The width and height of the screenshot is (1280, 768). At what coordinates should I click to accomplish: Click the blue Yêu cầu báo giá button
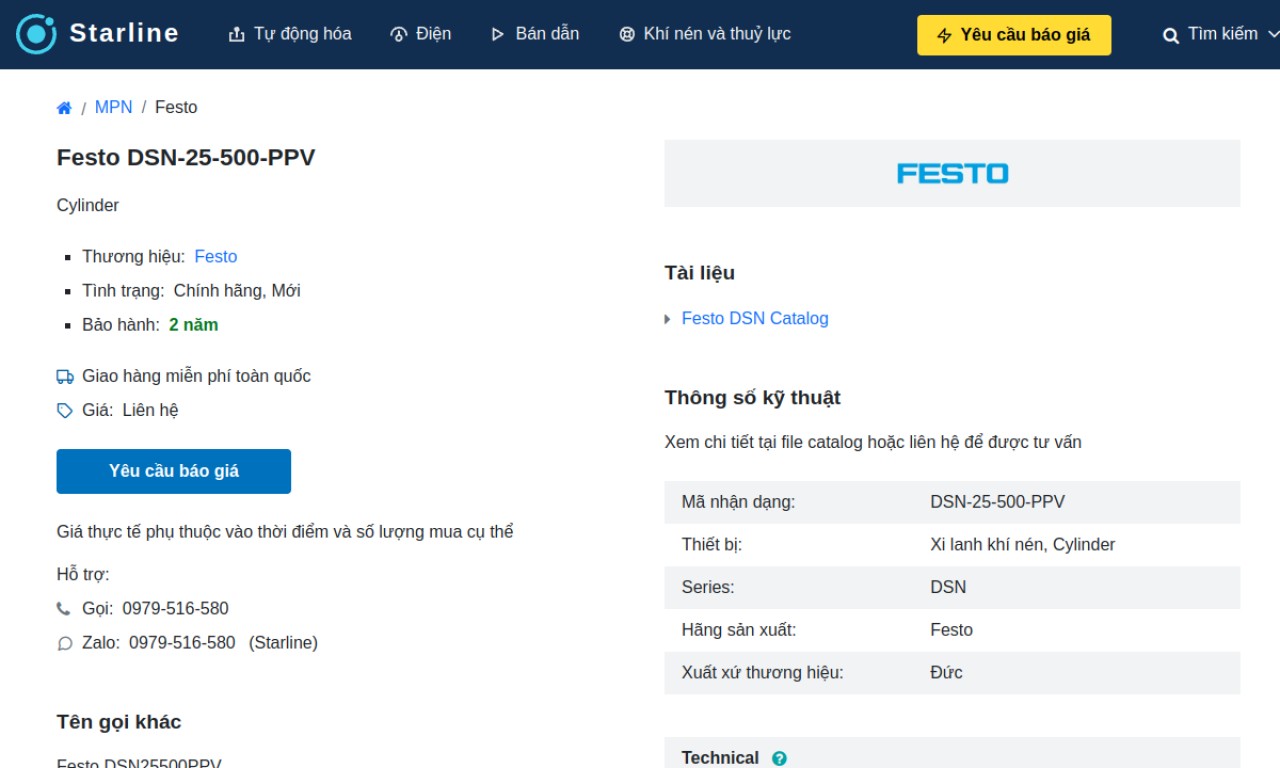click(174, 471)
